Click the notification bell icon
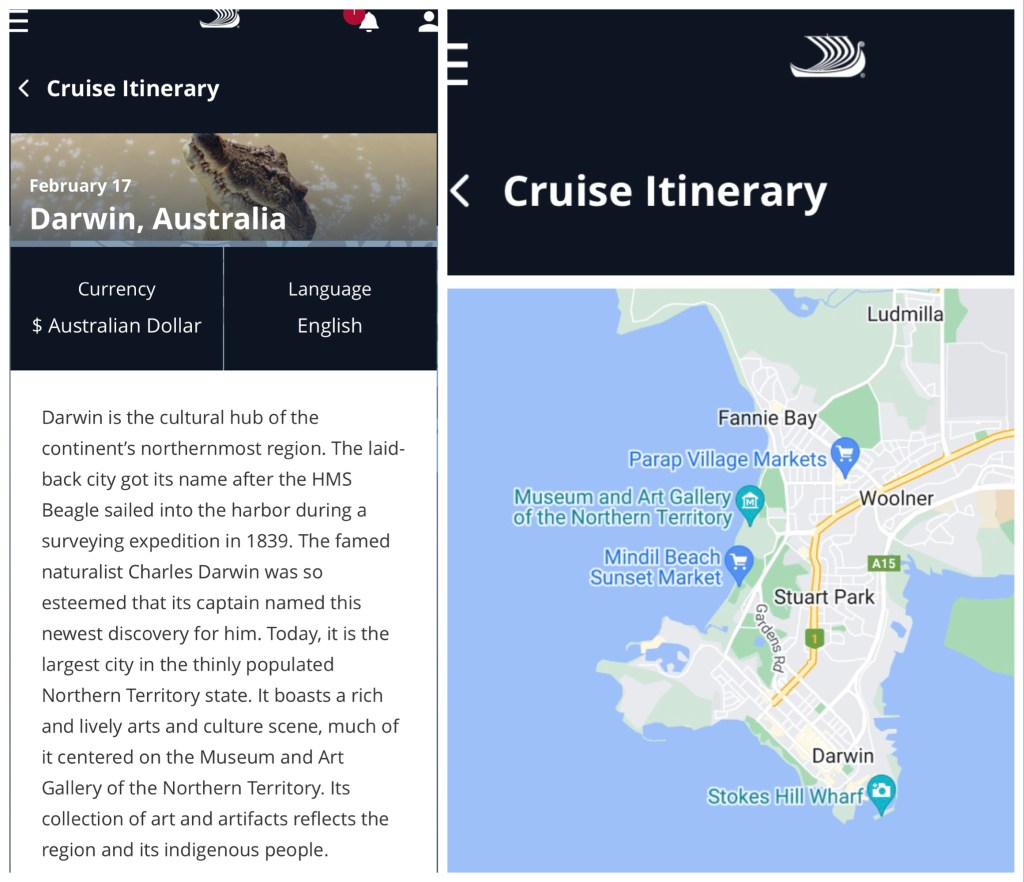Screen dimensions: 1024x882 pyautogui.click(x=368, y=21)
